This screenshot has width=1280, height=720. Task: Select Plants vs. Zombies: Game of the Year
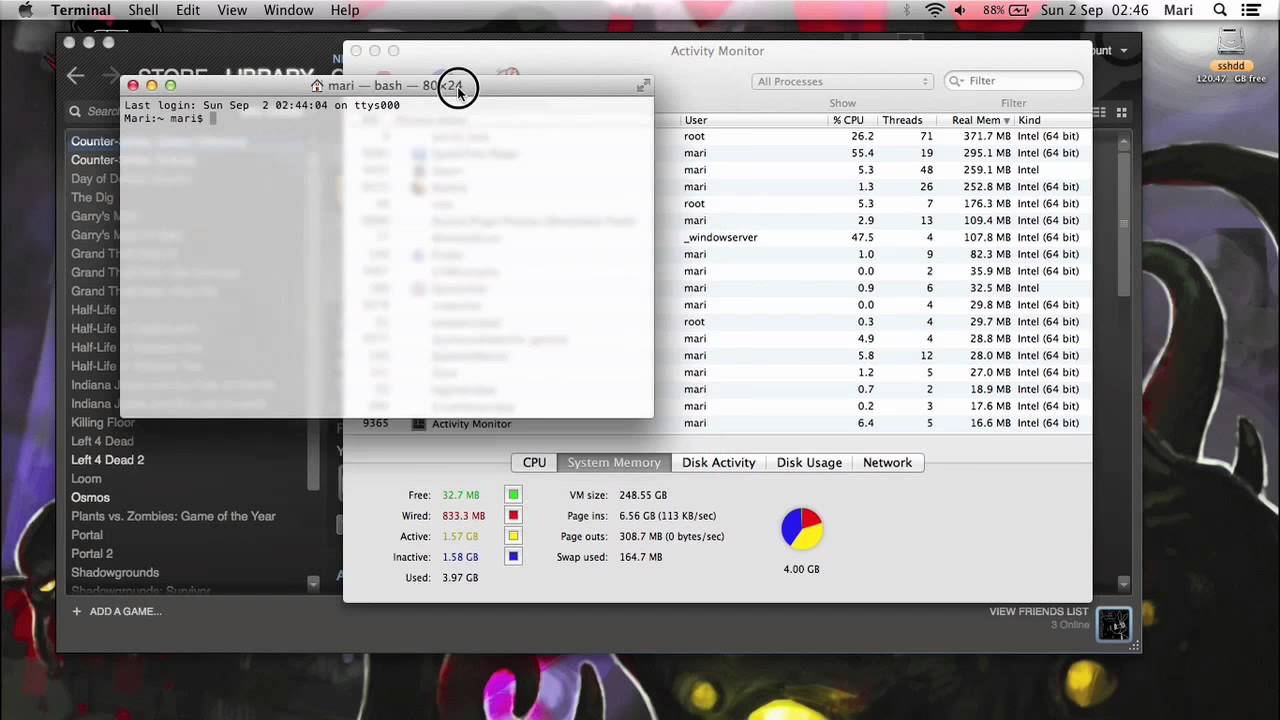[173, 517]
